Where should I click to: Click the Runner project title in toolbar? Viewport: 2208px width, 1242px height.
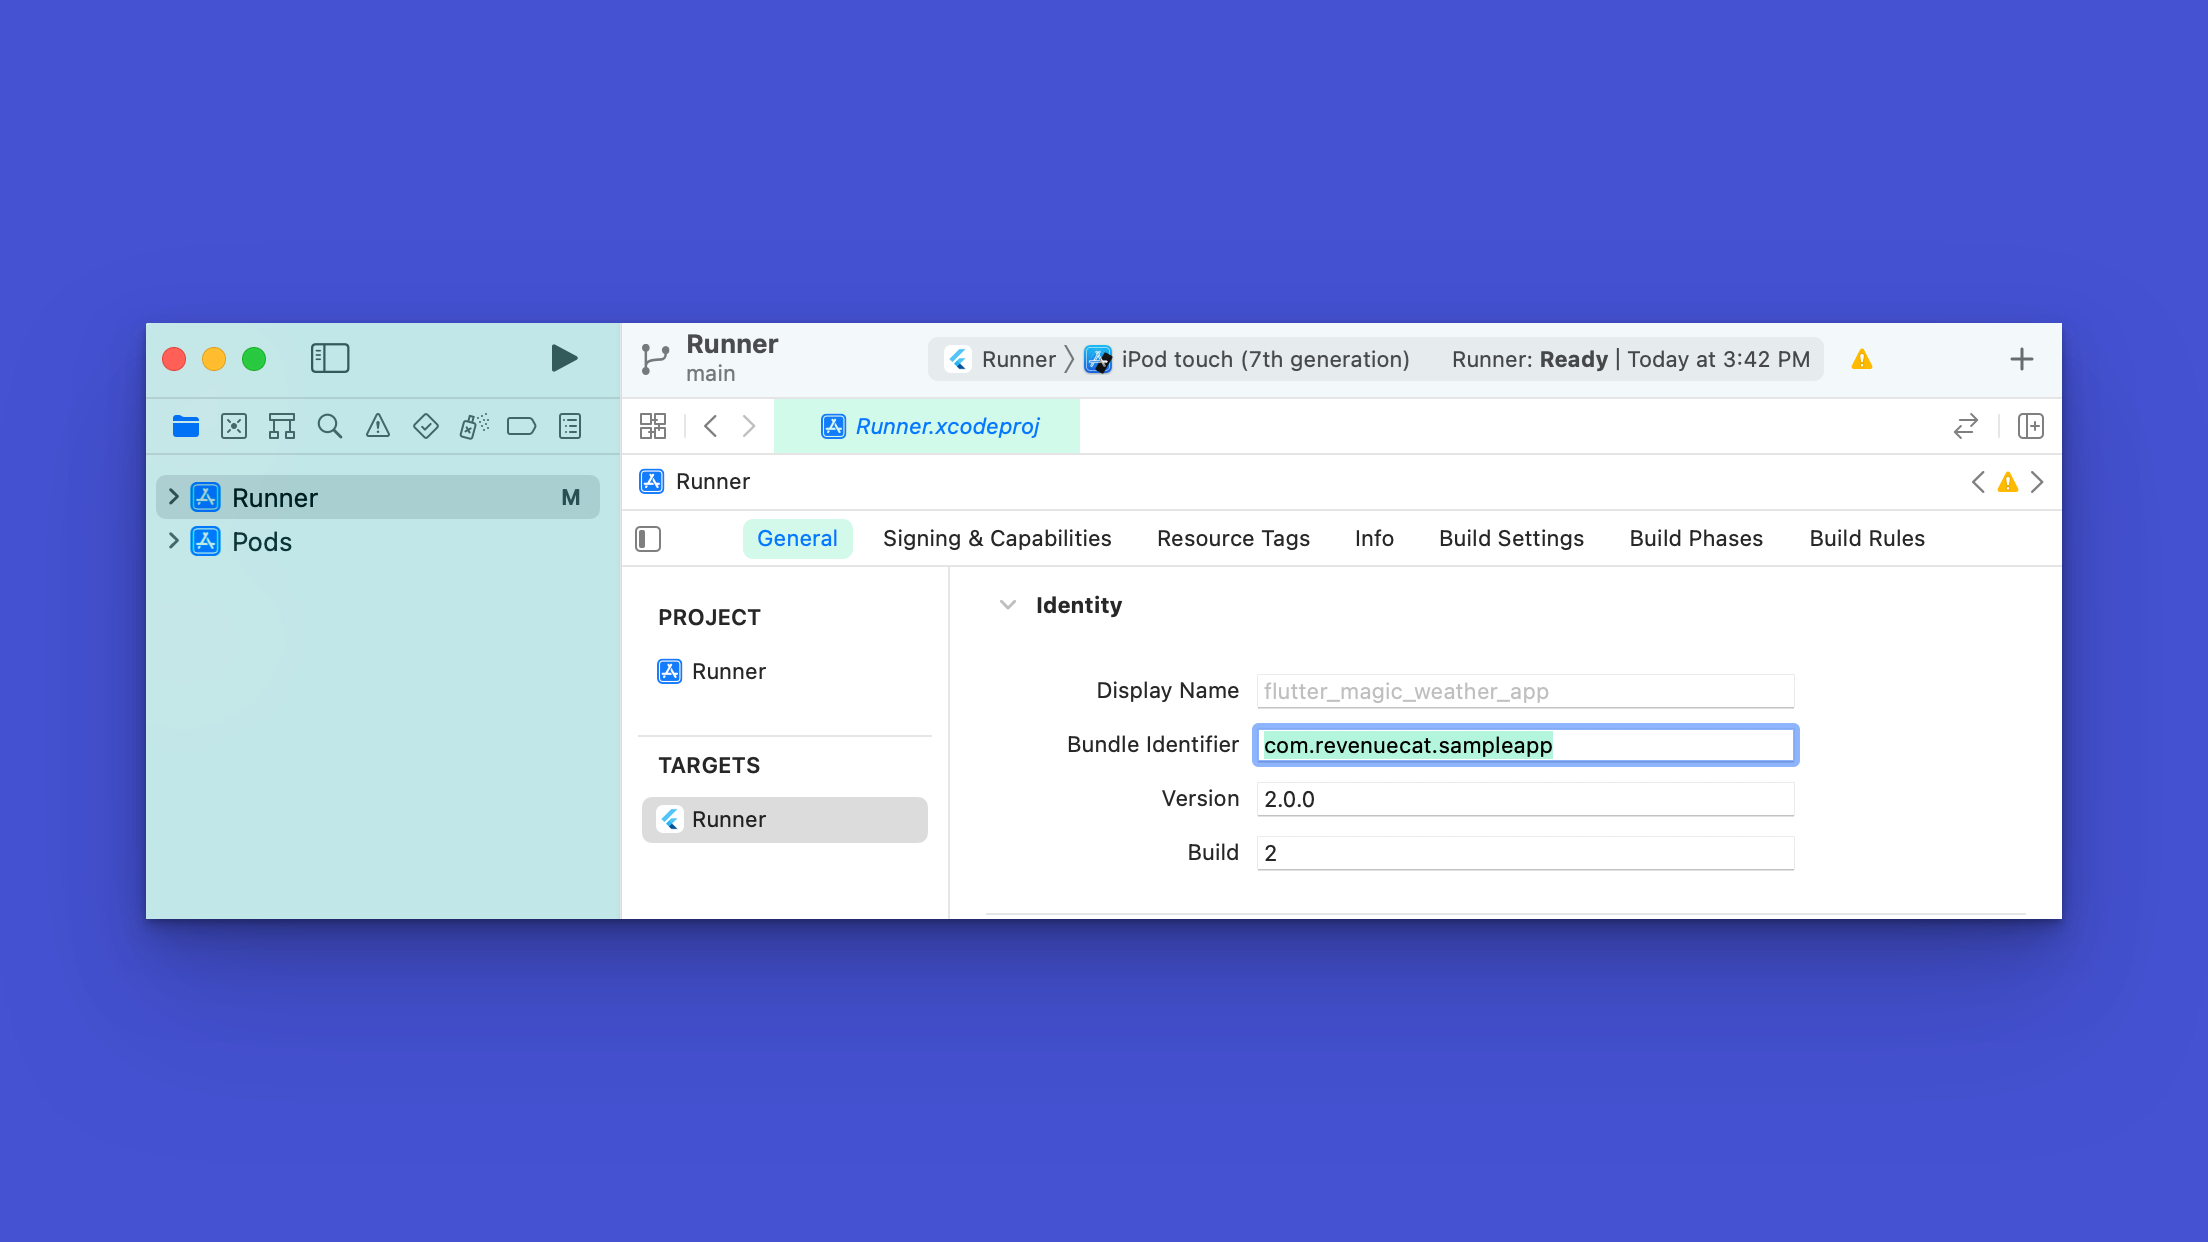(x=732, y=344)
